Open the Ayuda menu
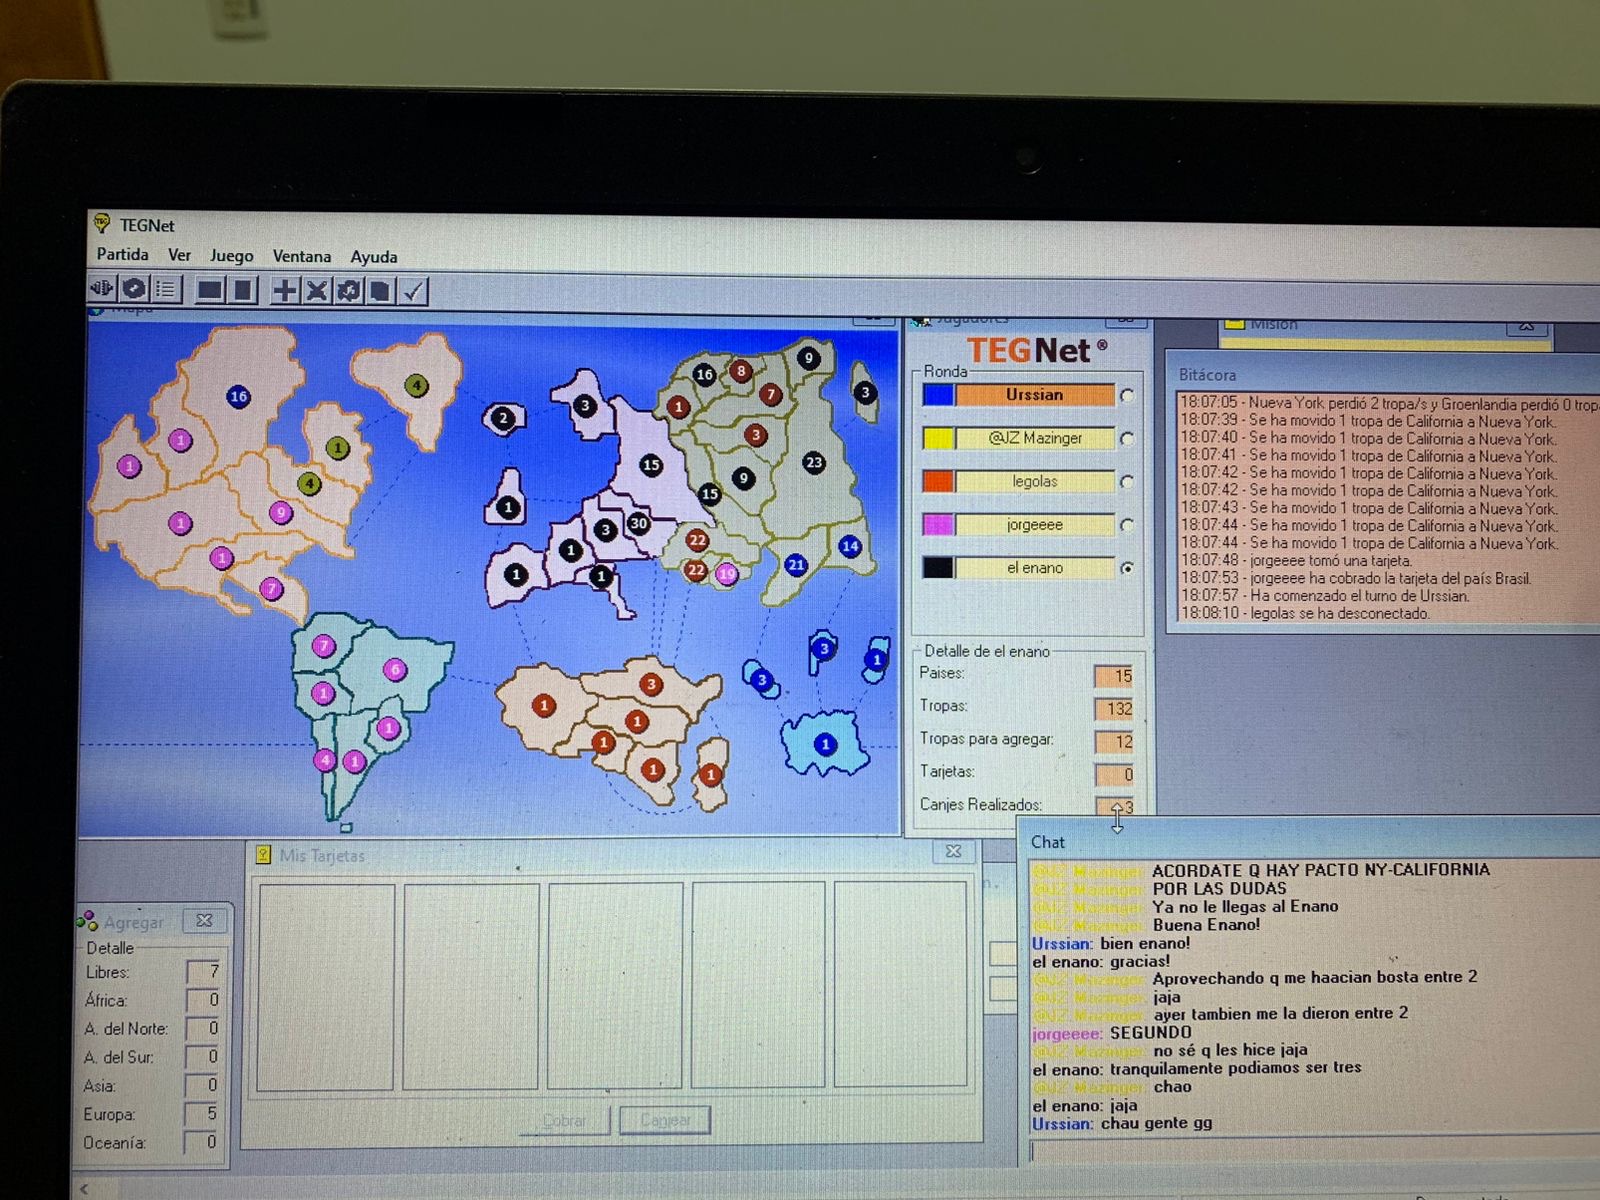Image resolution: width=1600 pixels, height=1200 pixels. (x=374, y=257)
